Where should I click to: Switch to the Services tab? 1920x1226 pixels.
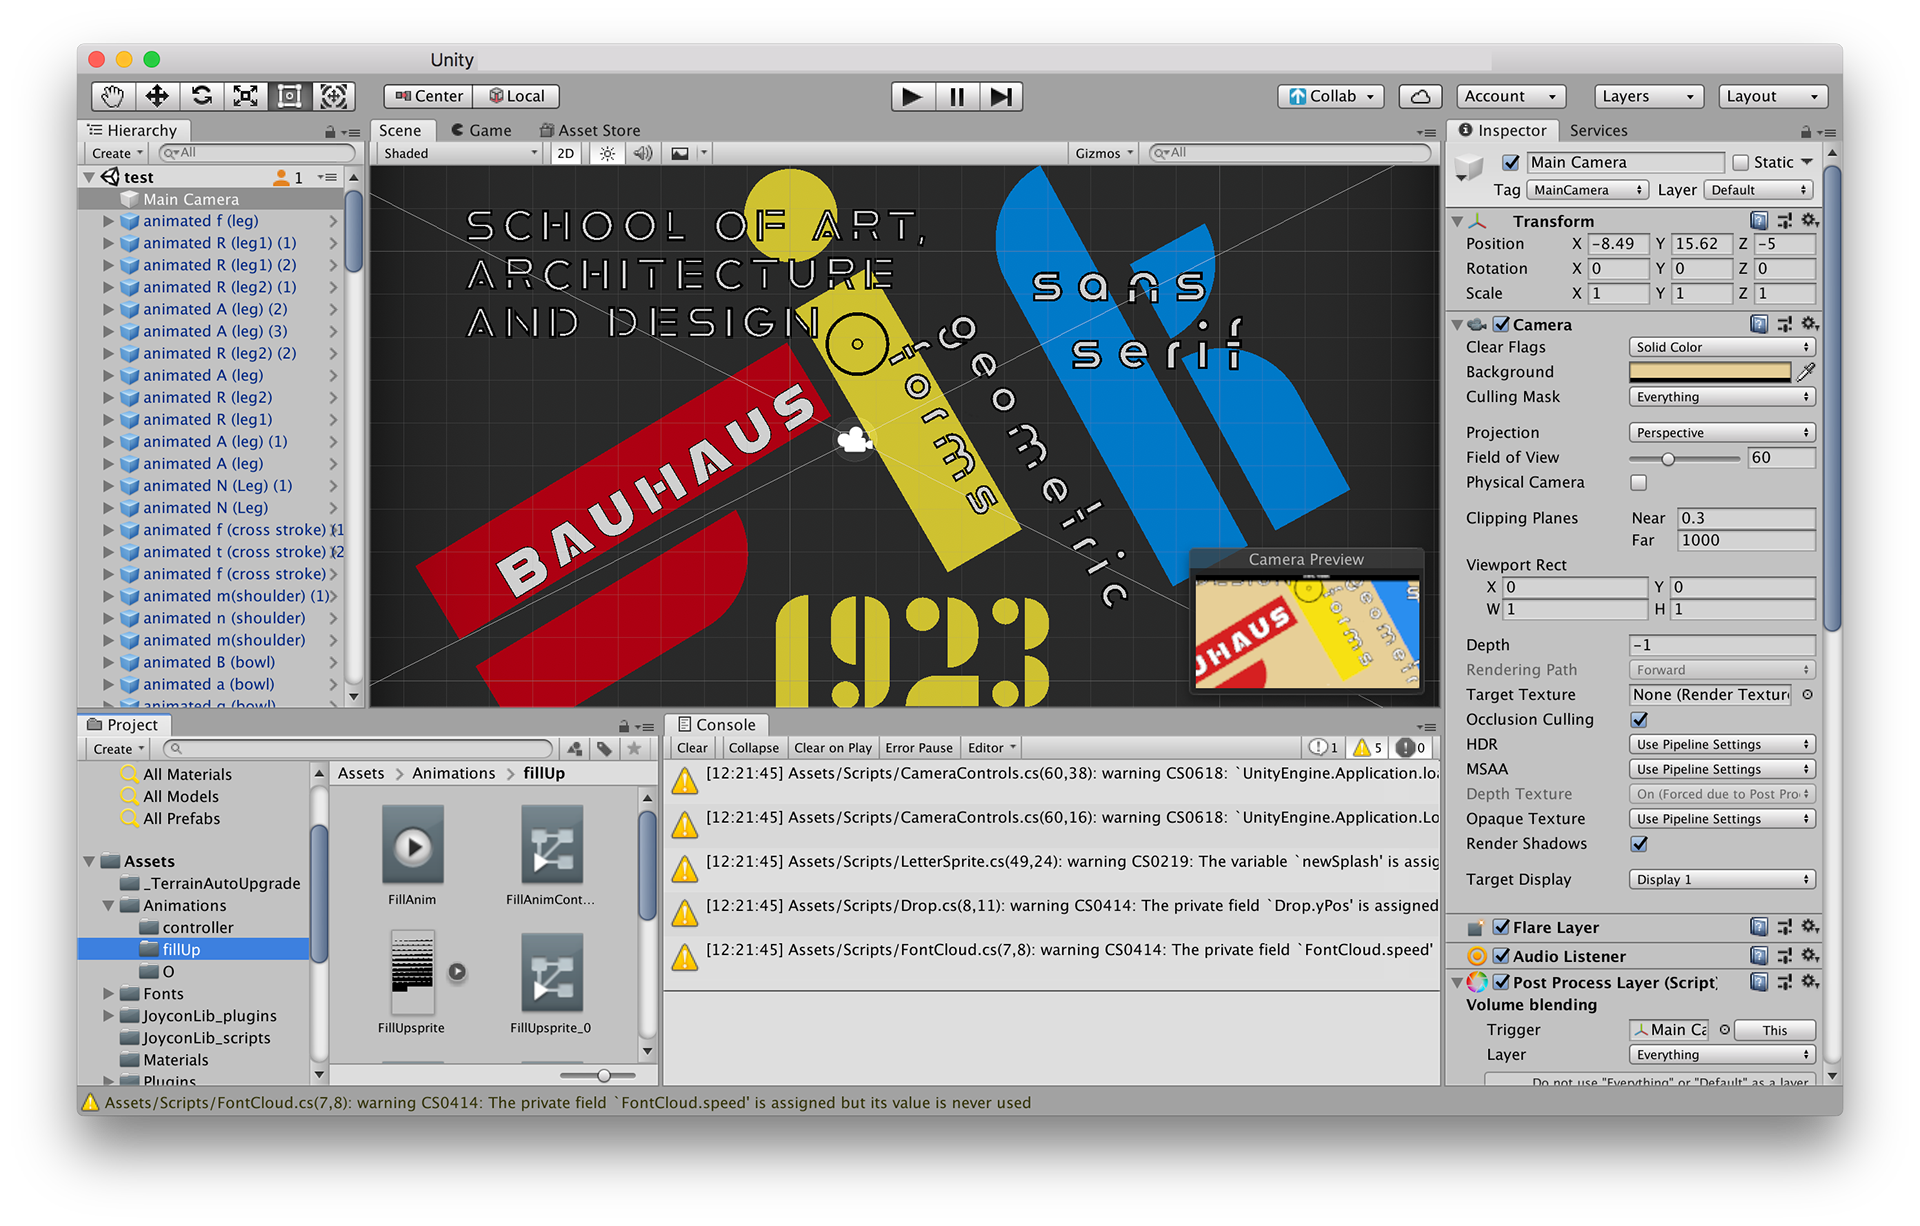1598,130
